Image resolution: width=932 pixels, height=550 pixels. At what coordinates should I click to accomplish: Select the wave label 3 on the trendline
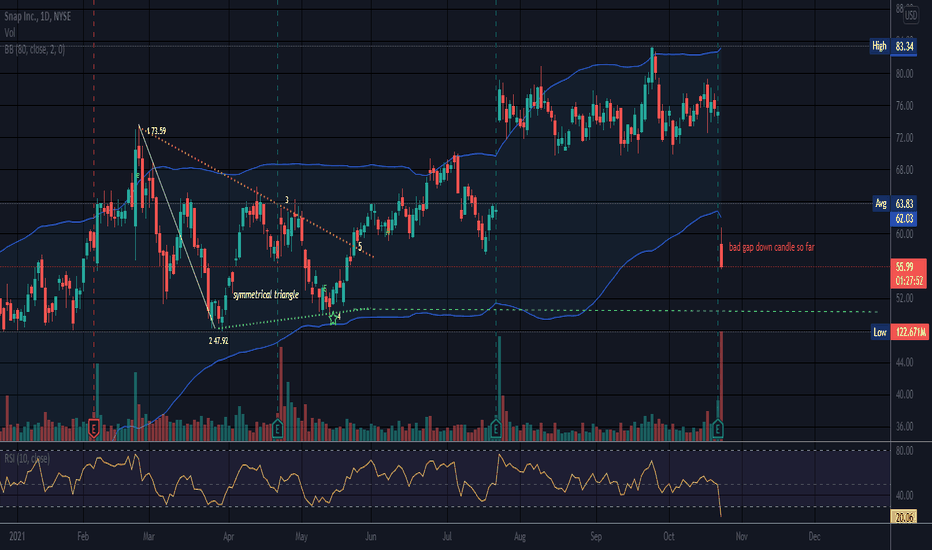[x=286, y=200]
